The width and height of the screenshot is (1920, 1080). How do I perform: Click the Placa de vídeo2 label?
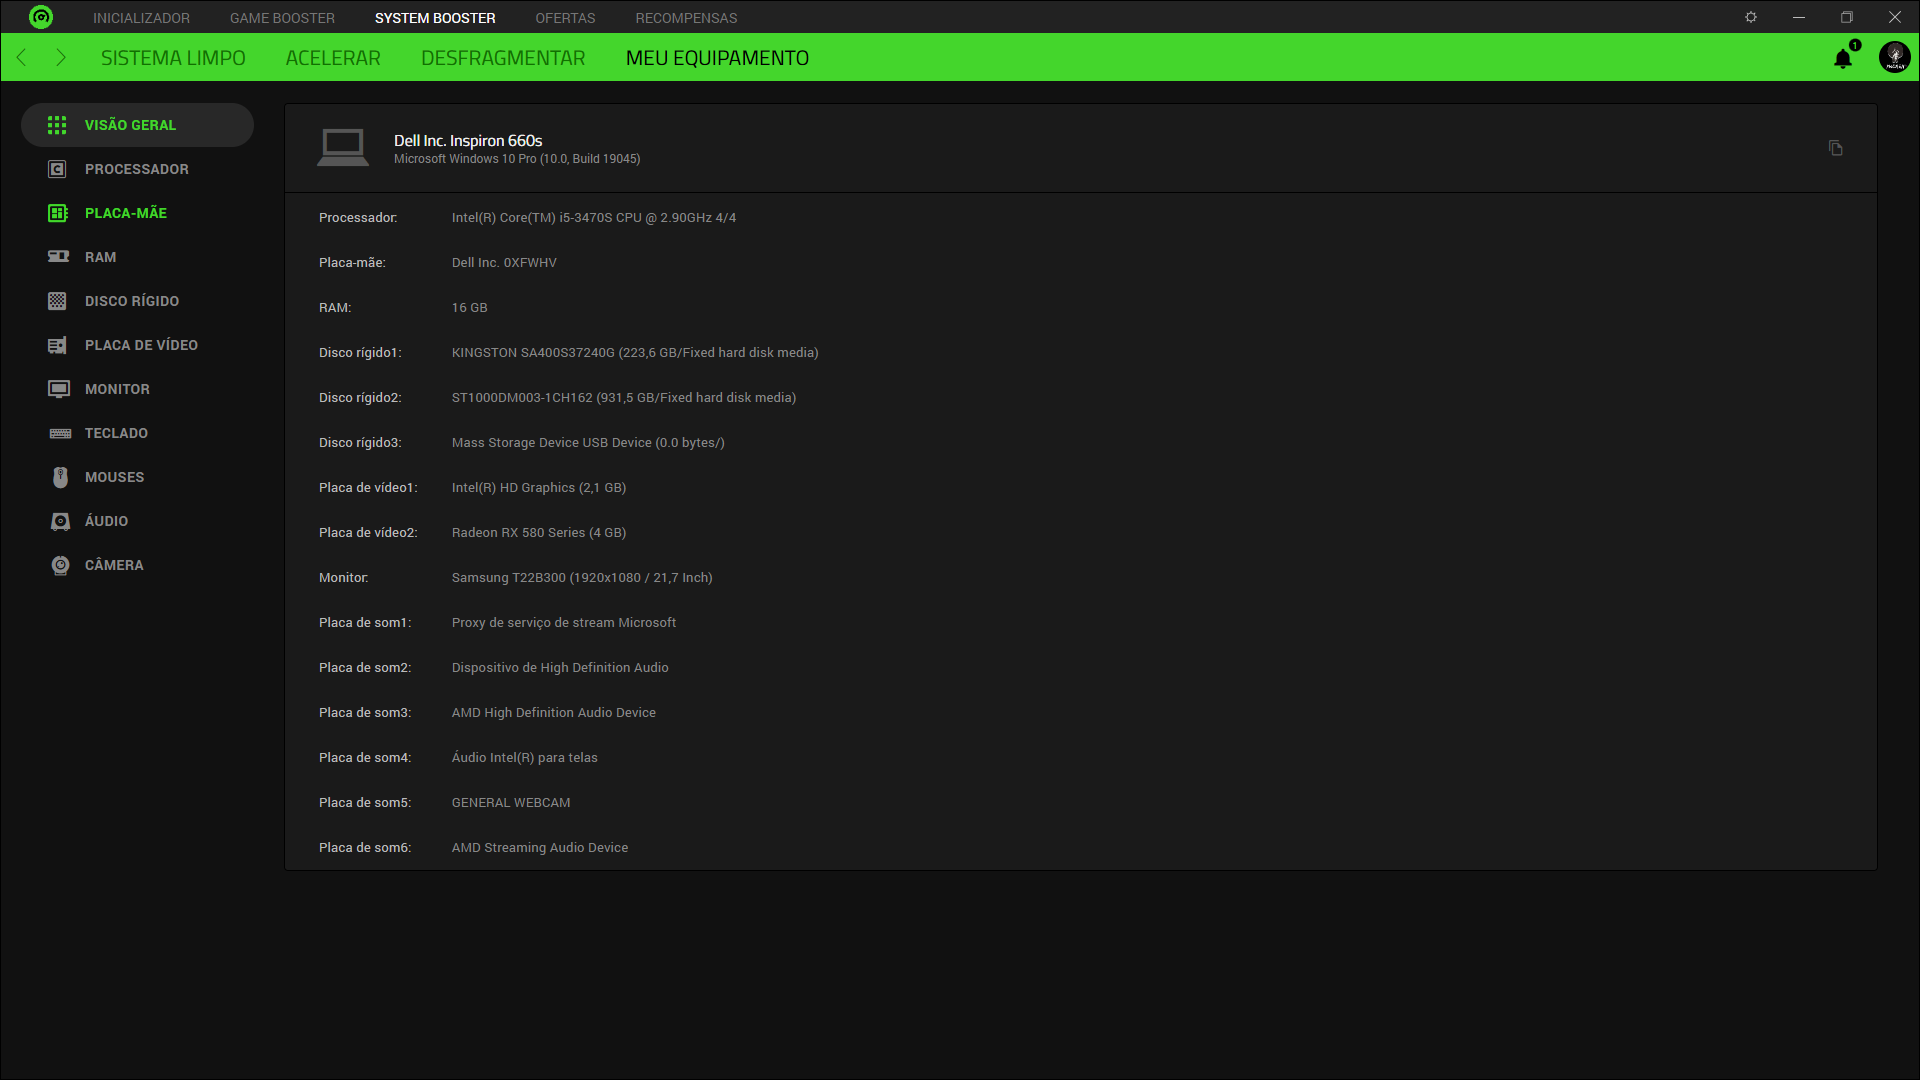368,533
